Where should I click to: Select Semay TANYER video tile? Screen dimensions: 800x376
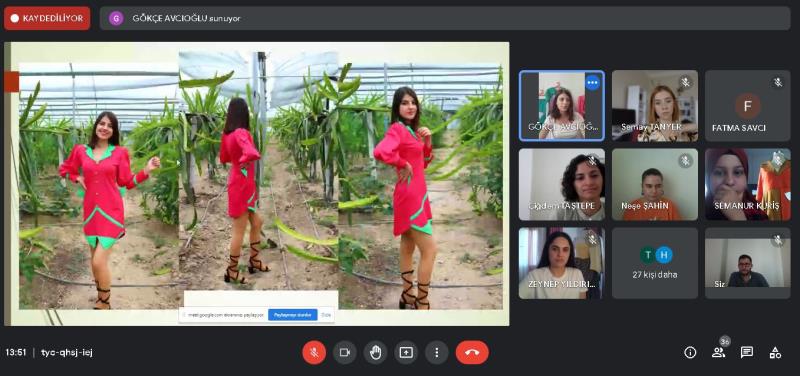coord(655,106)
